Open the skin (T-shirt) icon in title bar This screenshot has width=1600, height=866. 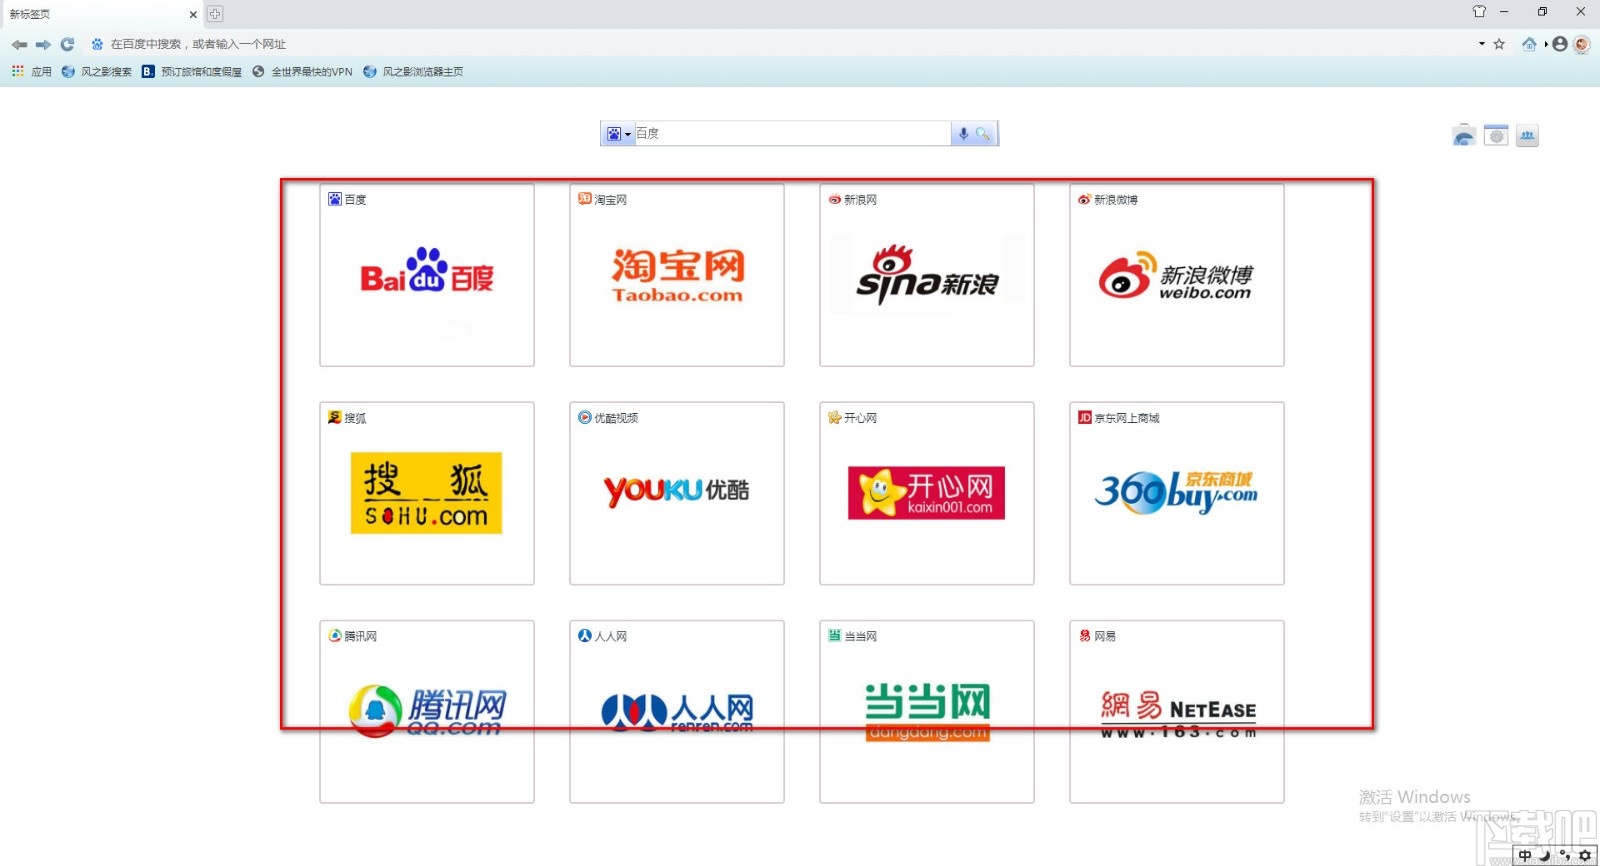1479,12
